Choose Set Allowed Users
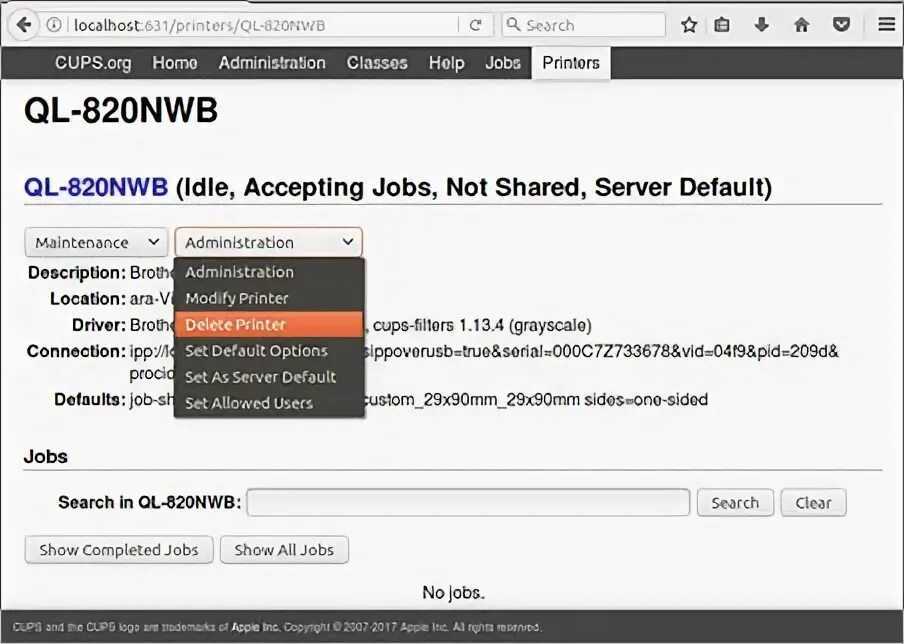This screenshot has height=644, width=904. [x=269, y=403]
